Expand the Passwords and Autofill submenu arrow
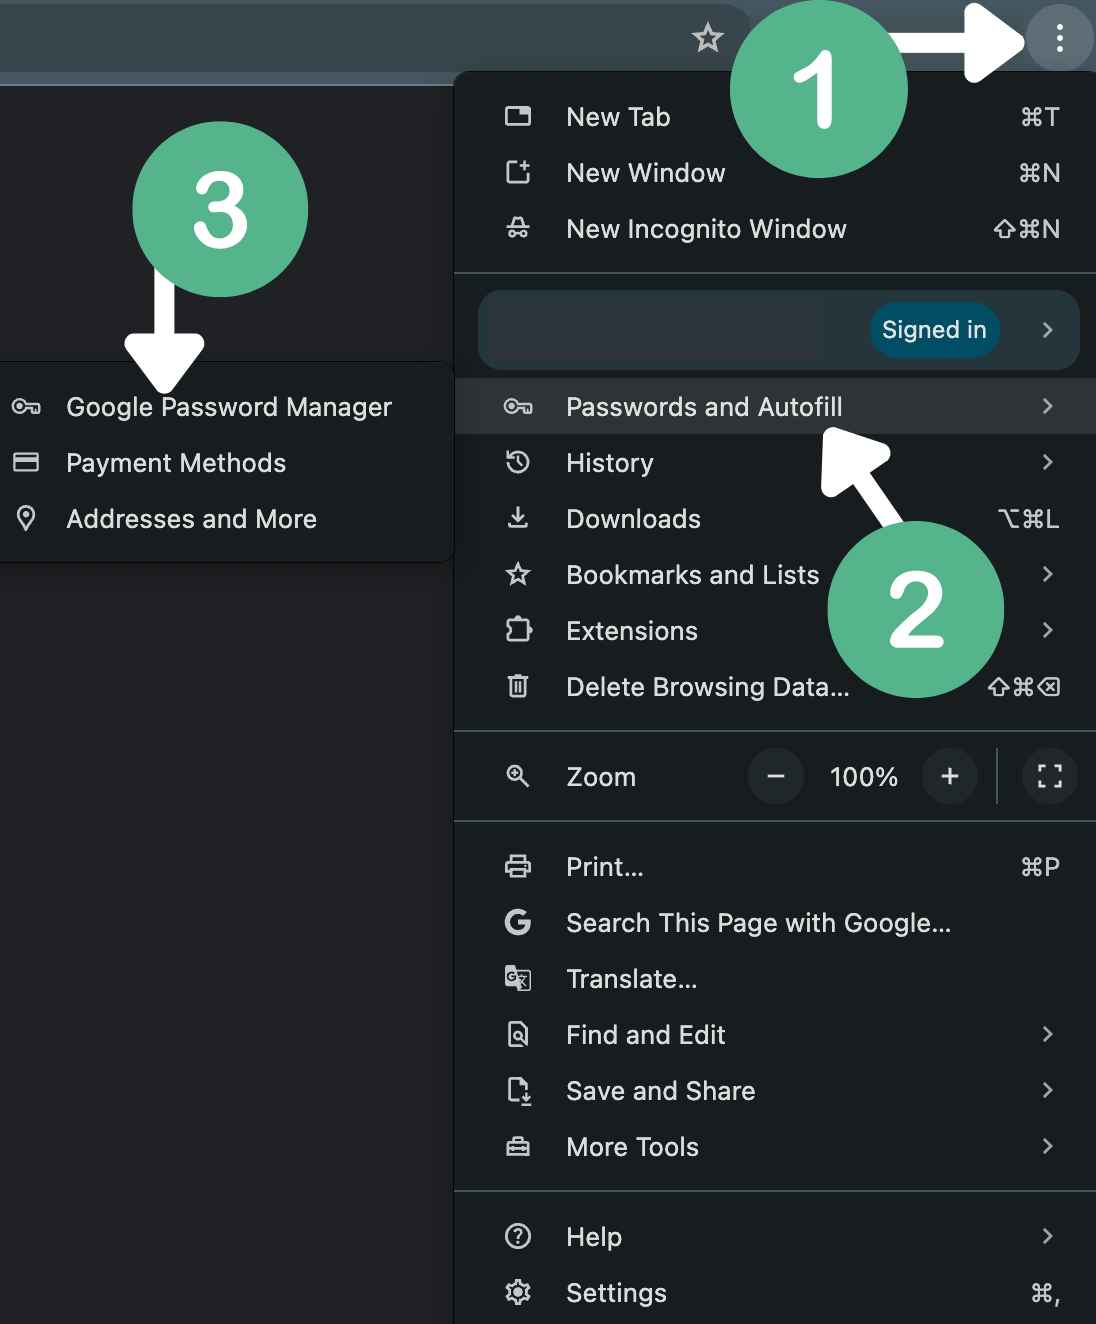Screen dimensions: 1096x1324 (1047, 406)
